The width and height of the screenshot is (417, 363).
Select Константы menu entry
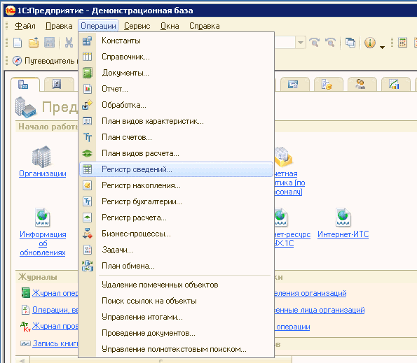tap(176, 41)
